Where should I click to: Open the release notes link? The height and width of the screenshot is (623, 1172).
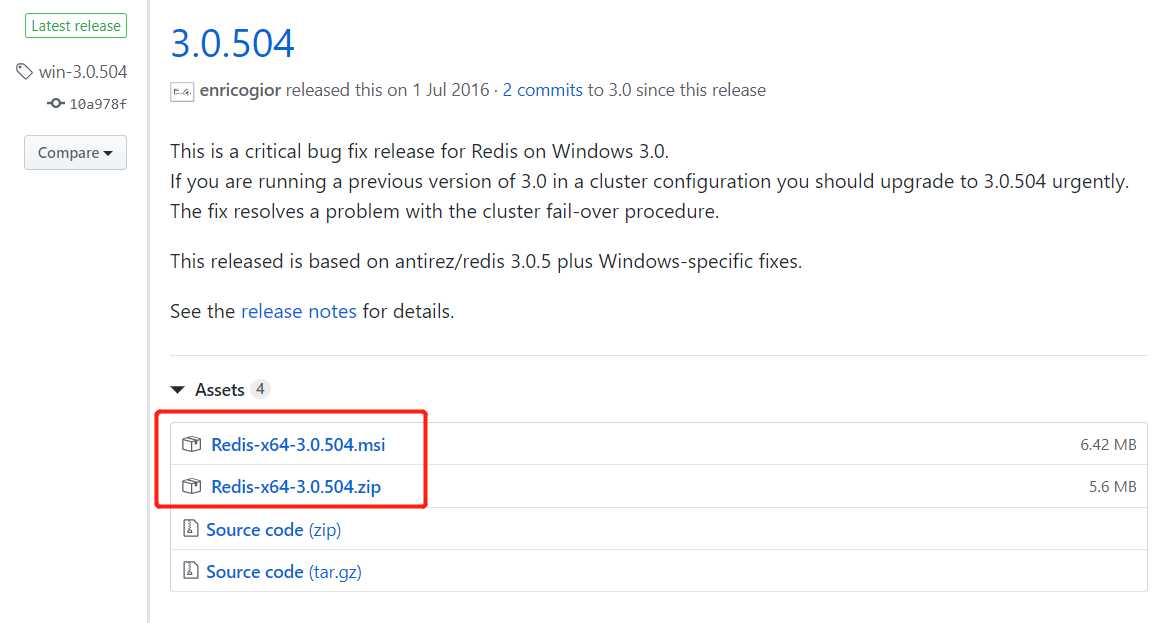pos(299,311)
